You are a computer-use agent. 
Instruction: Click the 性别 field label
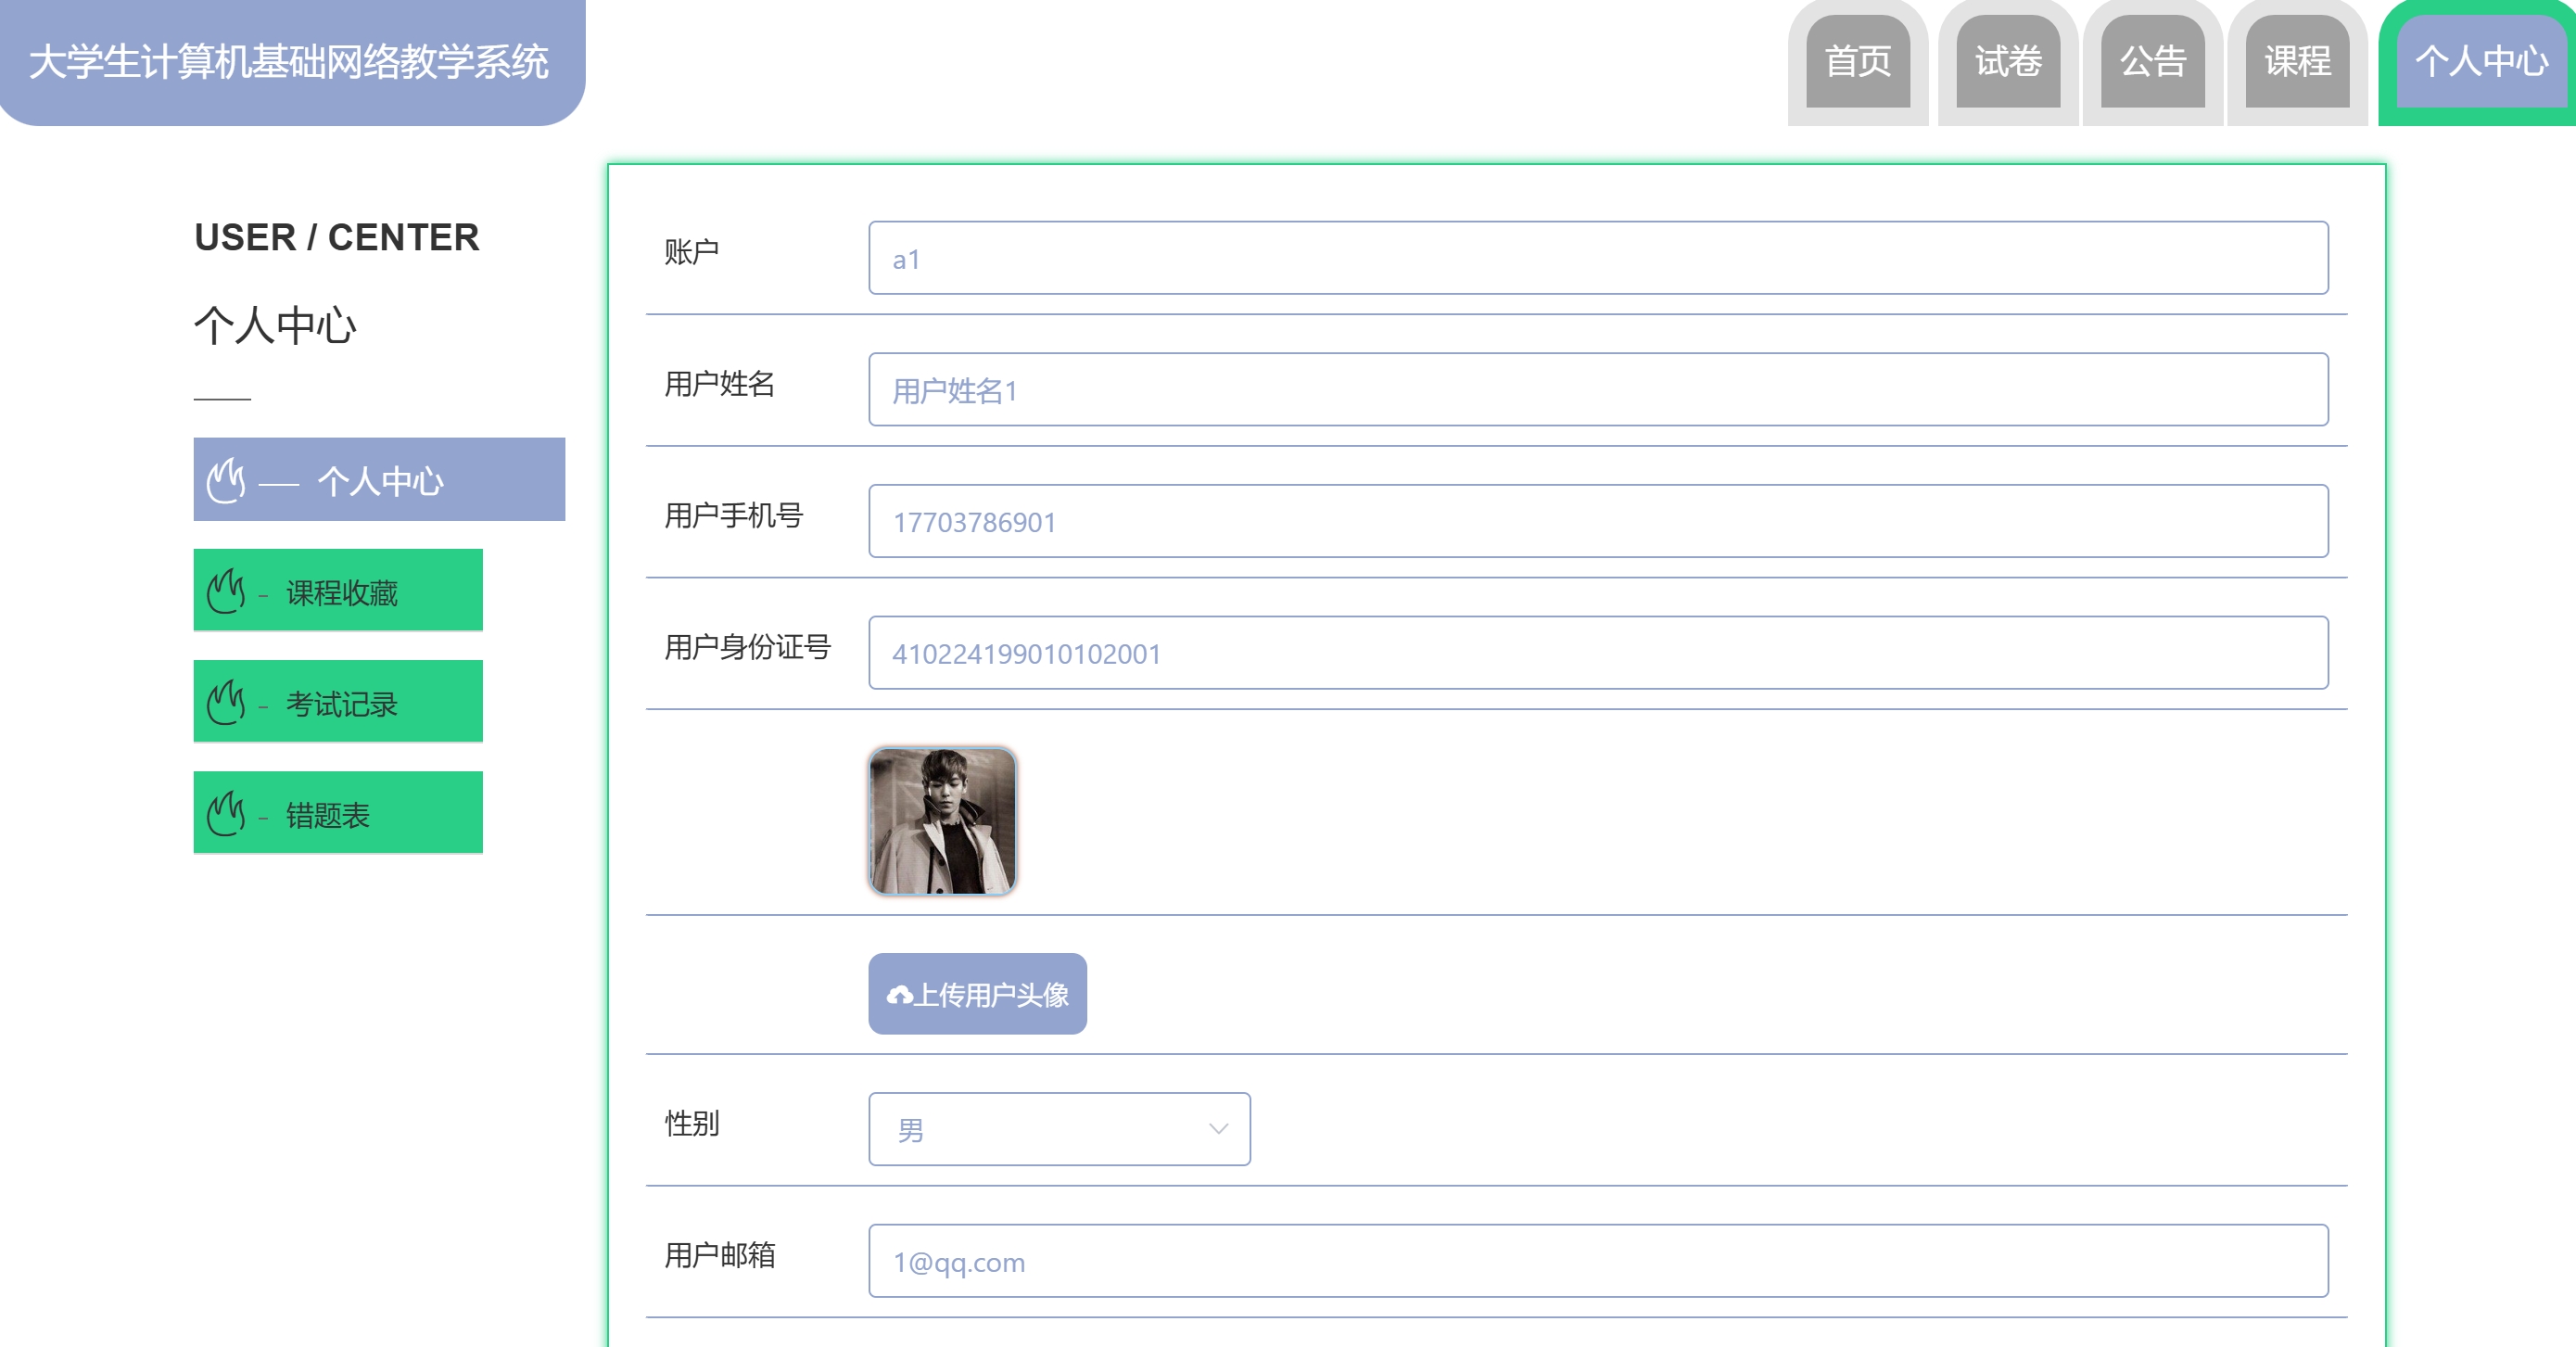[692, 1123]
